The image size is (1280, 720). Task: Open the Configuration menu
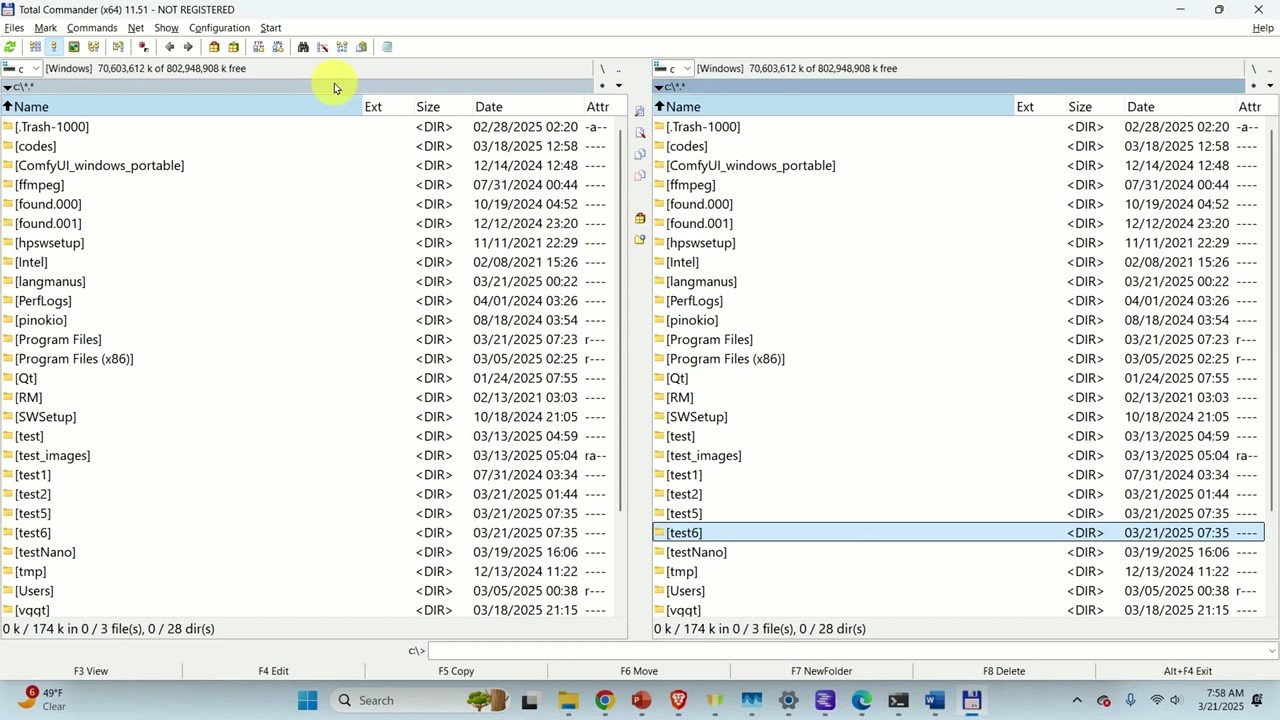click(219, 27)
